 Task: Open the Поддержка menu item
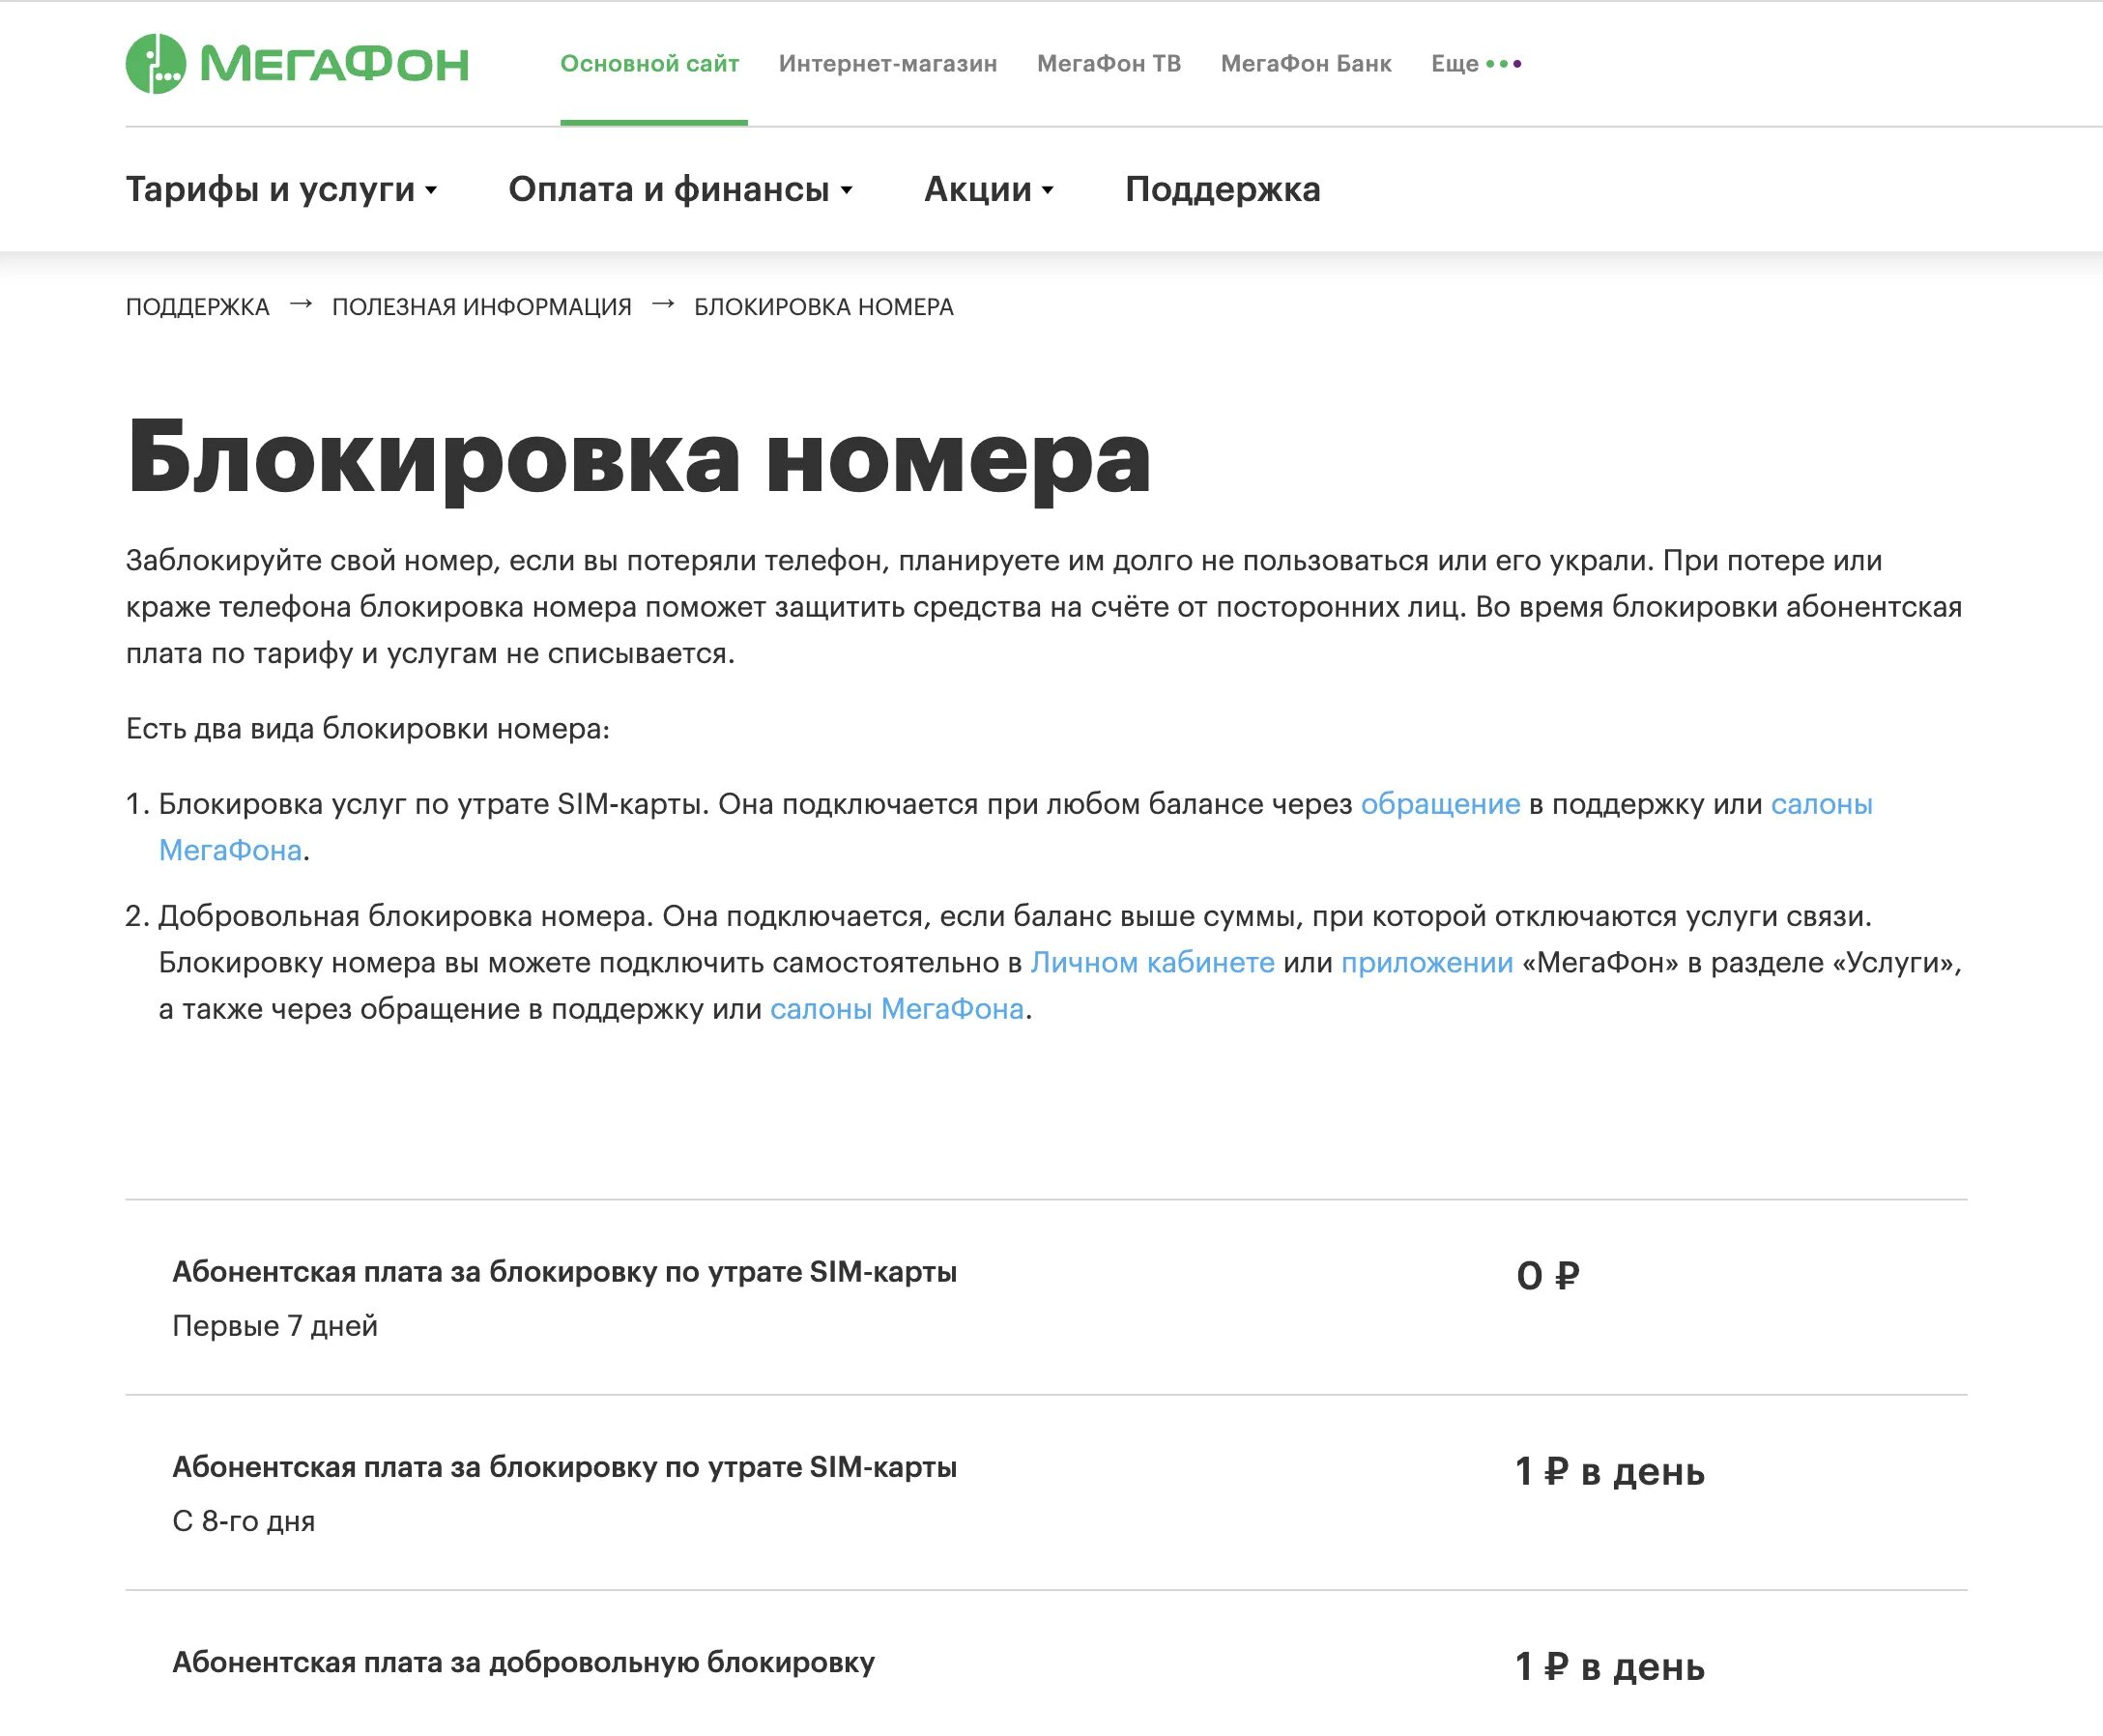click(x=1223, y=189)
